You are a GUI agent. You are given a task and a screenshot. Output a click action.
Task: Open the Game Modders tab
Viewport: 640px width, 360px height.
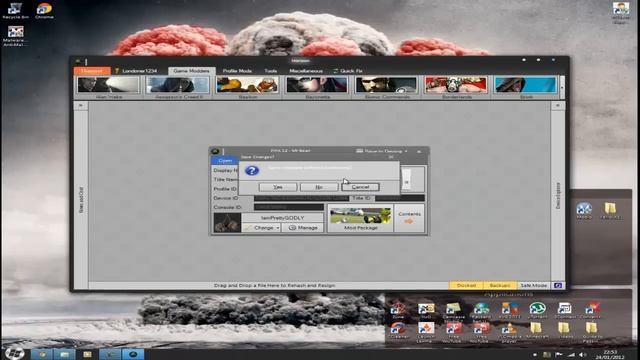tap(191, 71)
